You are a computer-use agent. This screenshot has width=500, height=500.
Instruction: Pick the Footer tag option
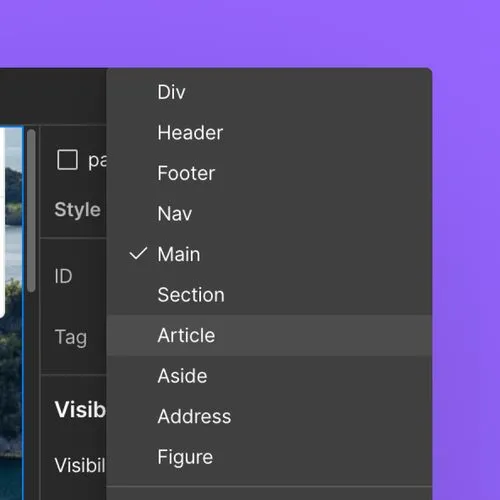(x=269, y=173)
